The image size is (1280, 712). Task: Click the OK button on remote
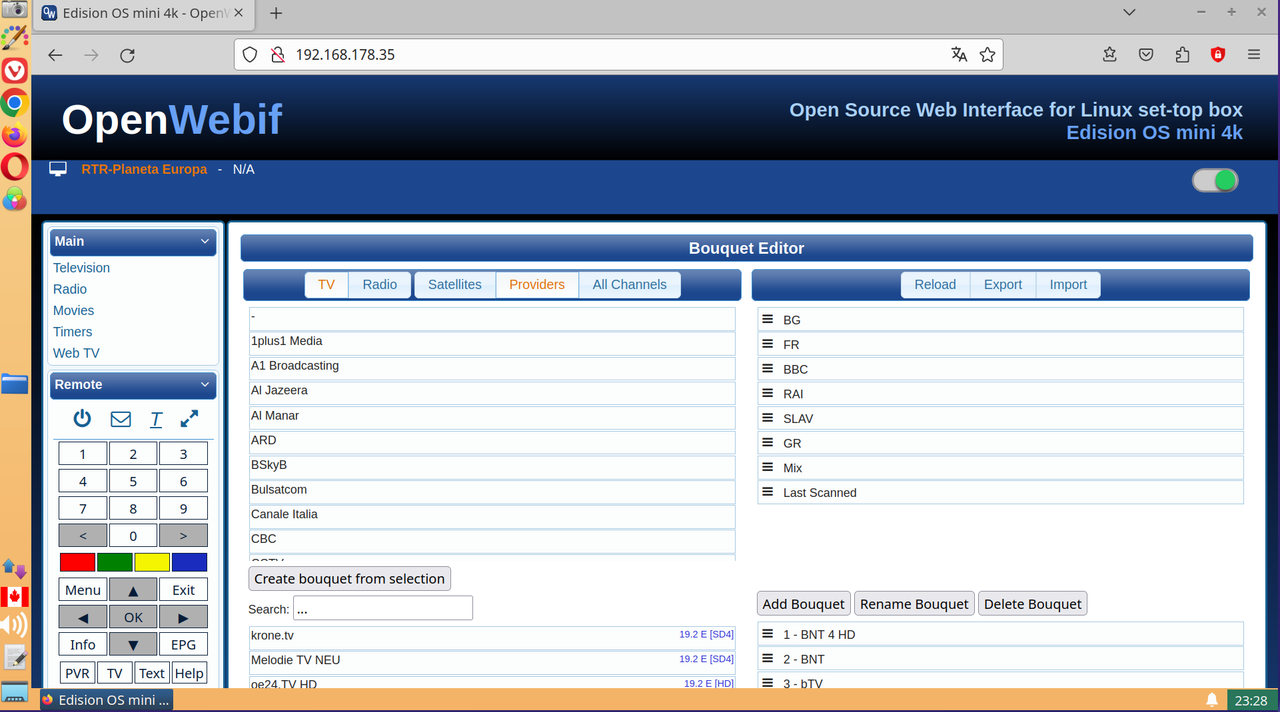[133, 617]
